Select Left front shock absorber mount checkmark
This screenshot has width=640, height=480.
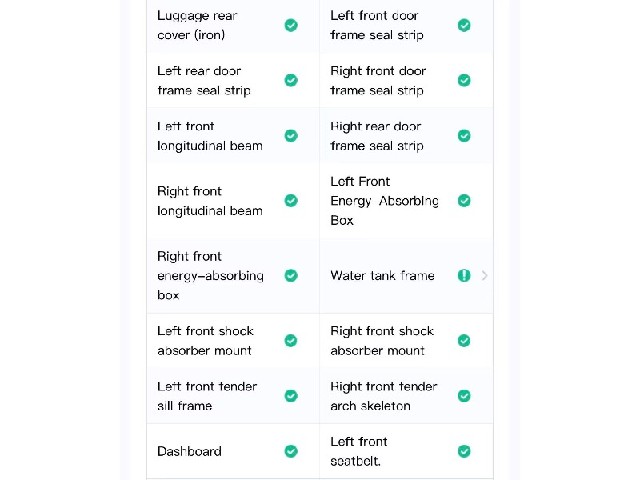click(291, 340)
